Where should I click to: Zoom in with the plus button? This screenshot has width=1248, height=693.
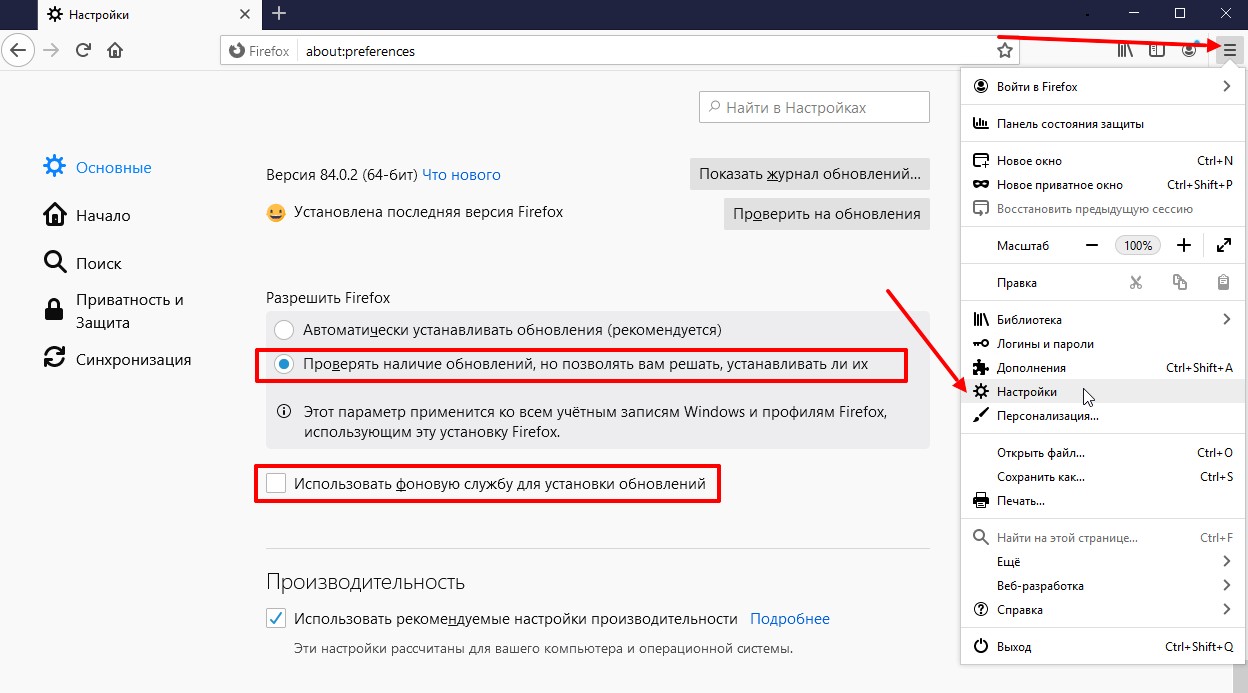pyautogui.click(x=1184, y=245)
